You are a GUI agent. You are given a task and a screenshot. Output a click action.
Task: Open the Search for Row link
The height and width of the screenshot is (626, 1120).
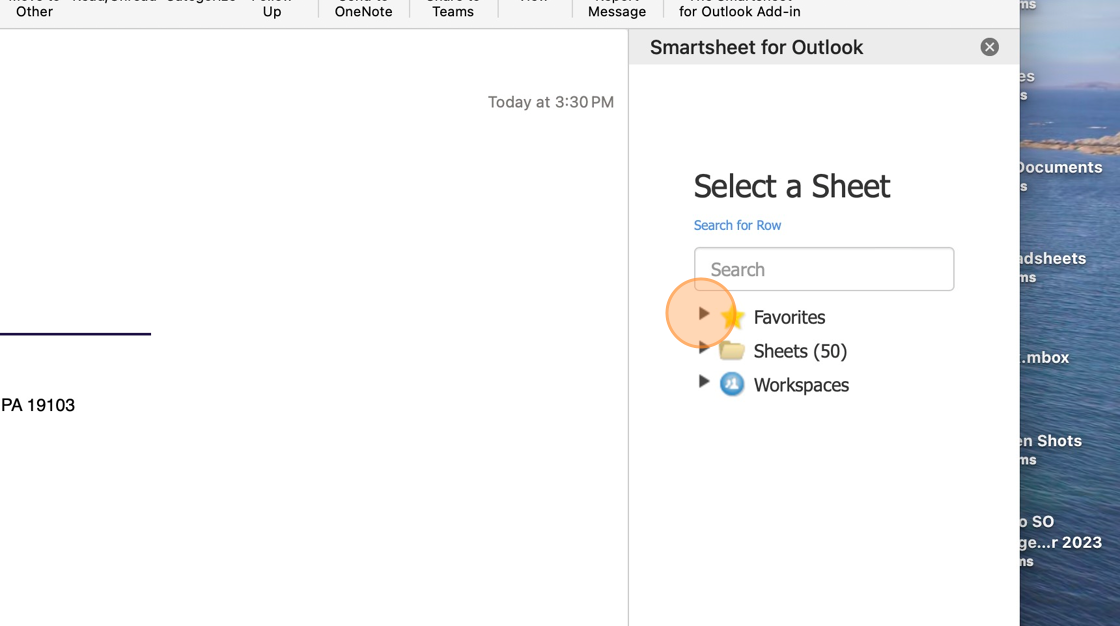point(737,225)
